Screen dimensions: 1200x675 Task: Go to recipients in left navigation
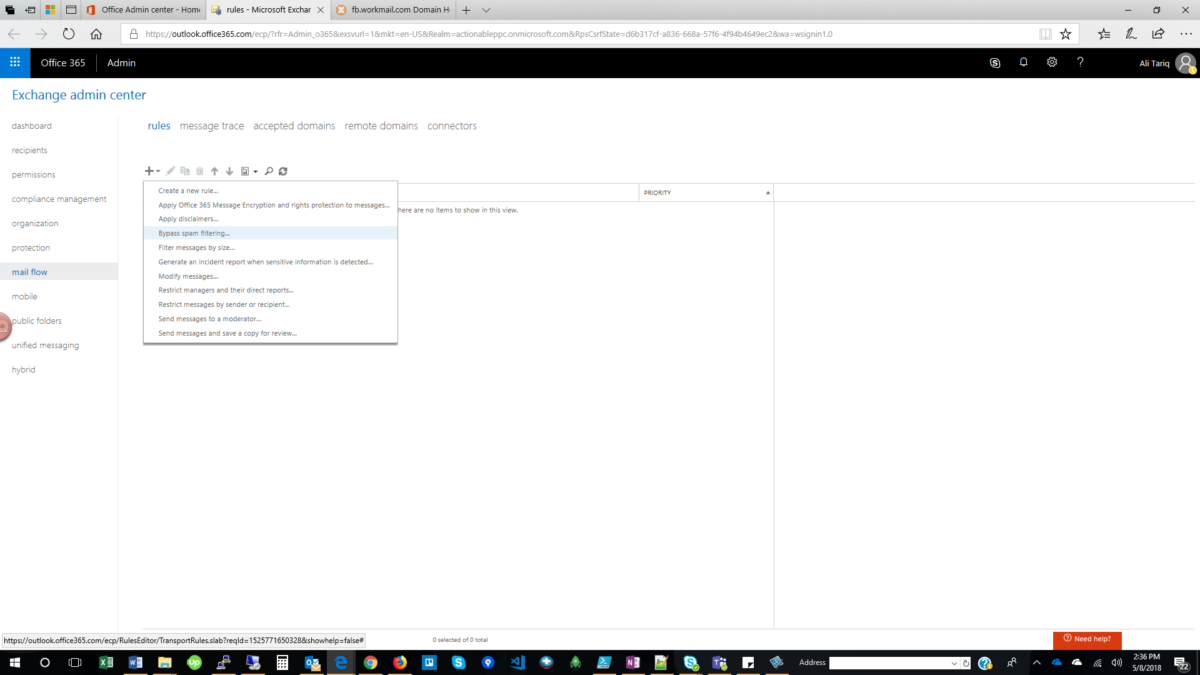coord(30,150)
